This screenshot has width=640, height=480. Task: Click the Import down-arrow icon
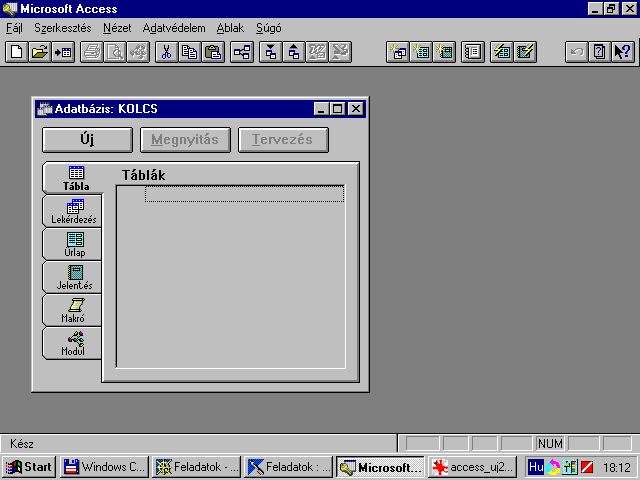pos(271,52)
